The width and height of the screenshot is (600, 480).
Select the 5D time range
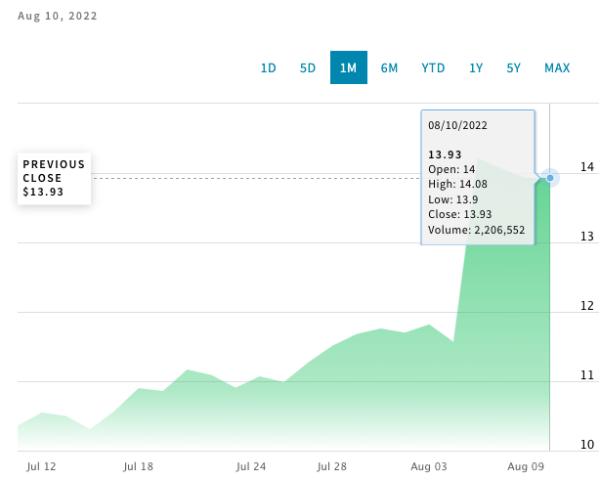(308, 68)
